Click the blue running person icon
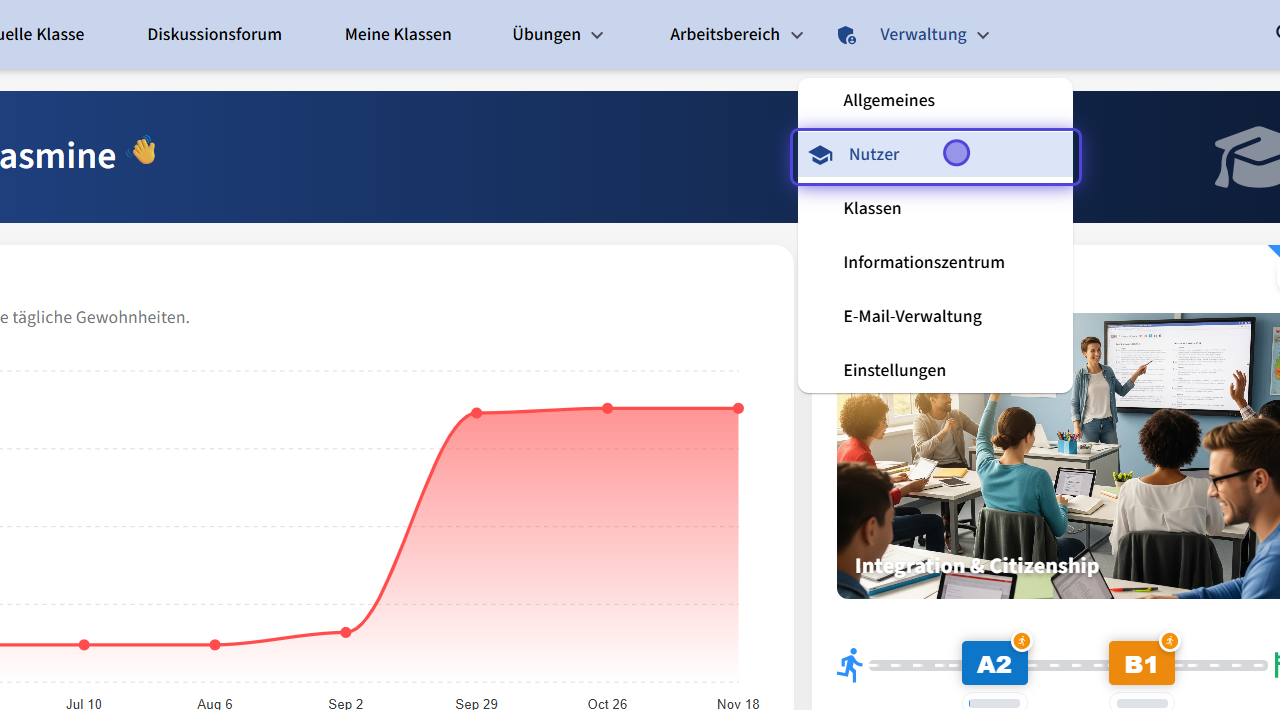Viewport: 1280px width, 710px height. (x=851, y=665)
